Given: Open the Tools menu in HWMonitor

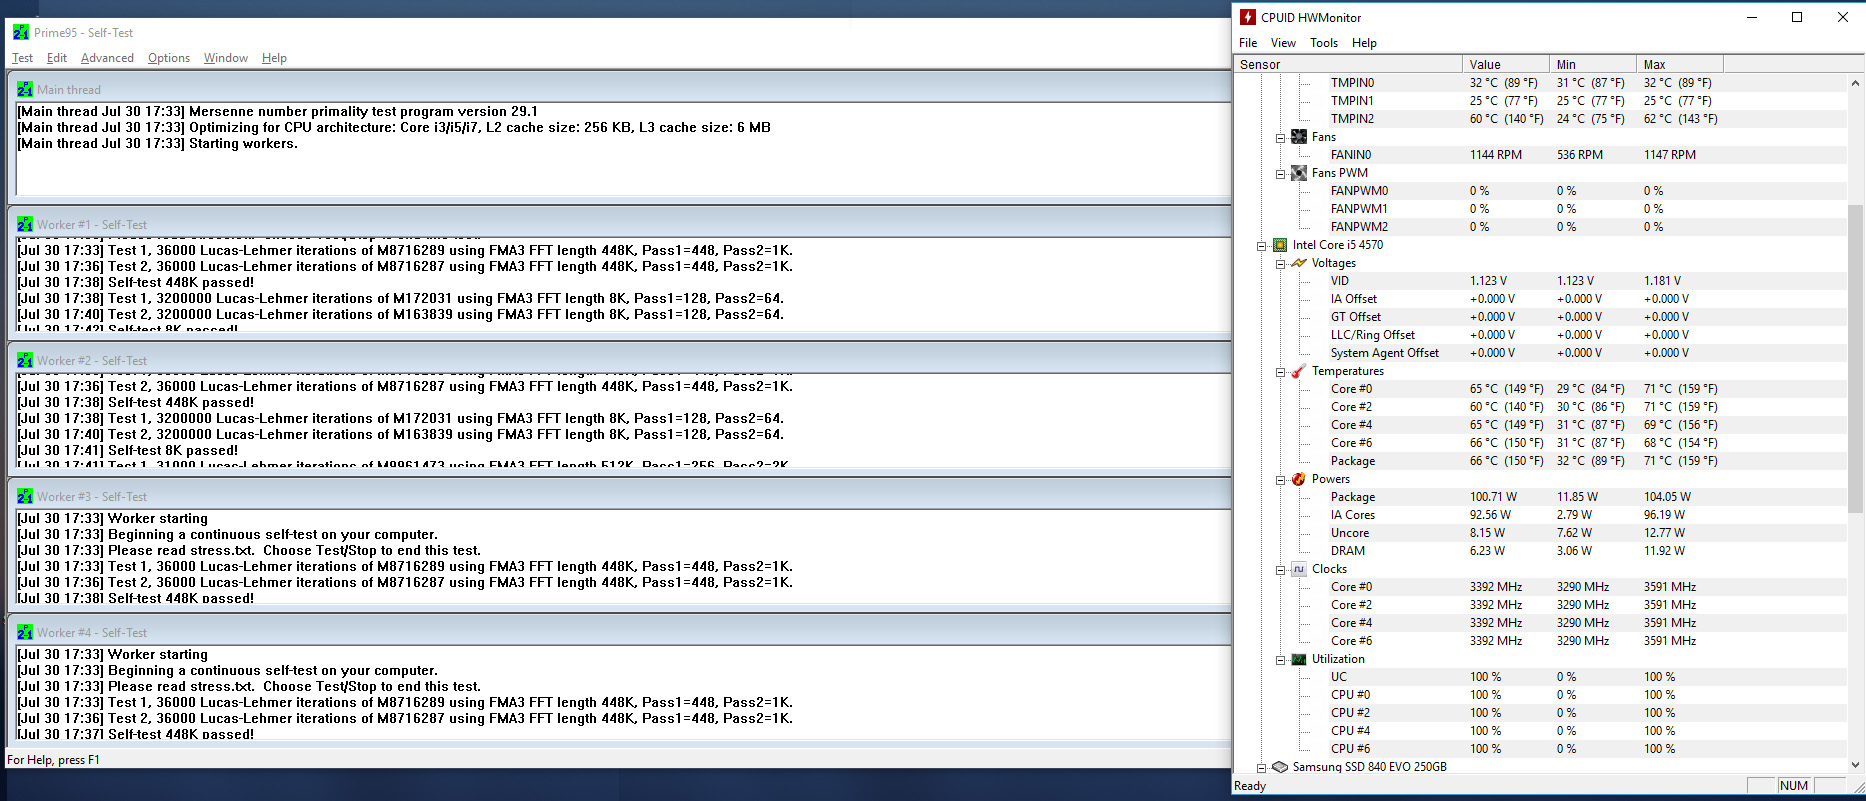Looking at the screenshot, I should click(x=1324, y=43).
